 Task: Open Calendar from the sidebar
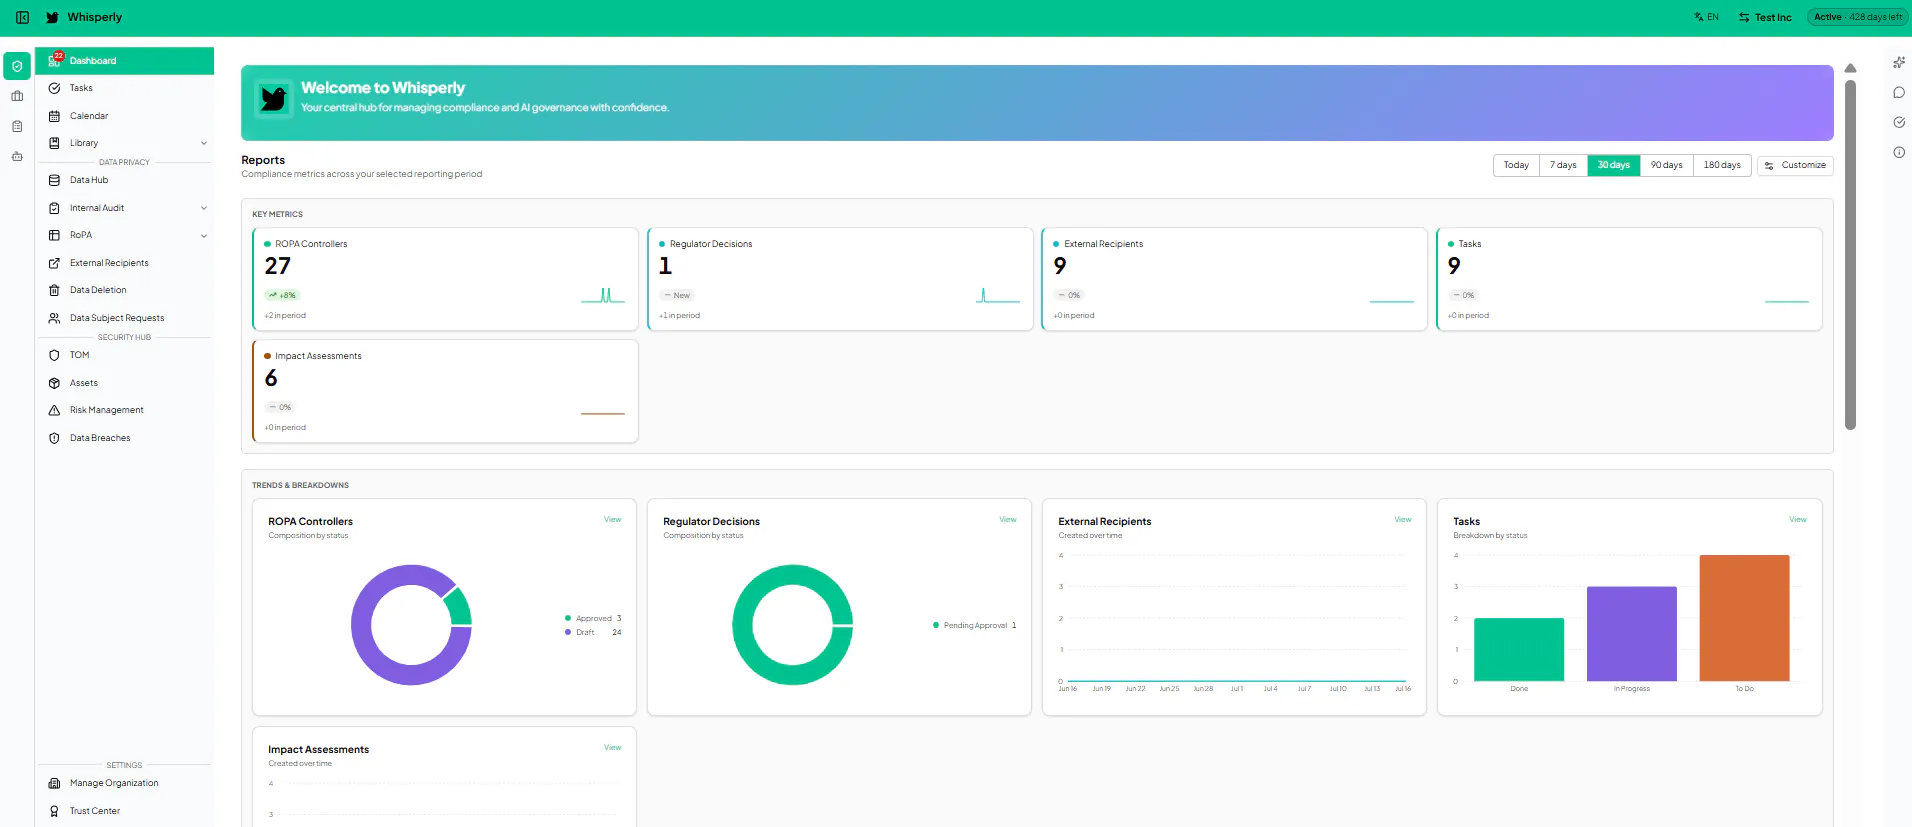tap(125, 116)
